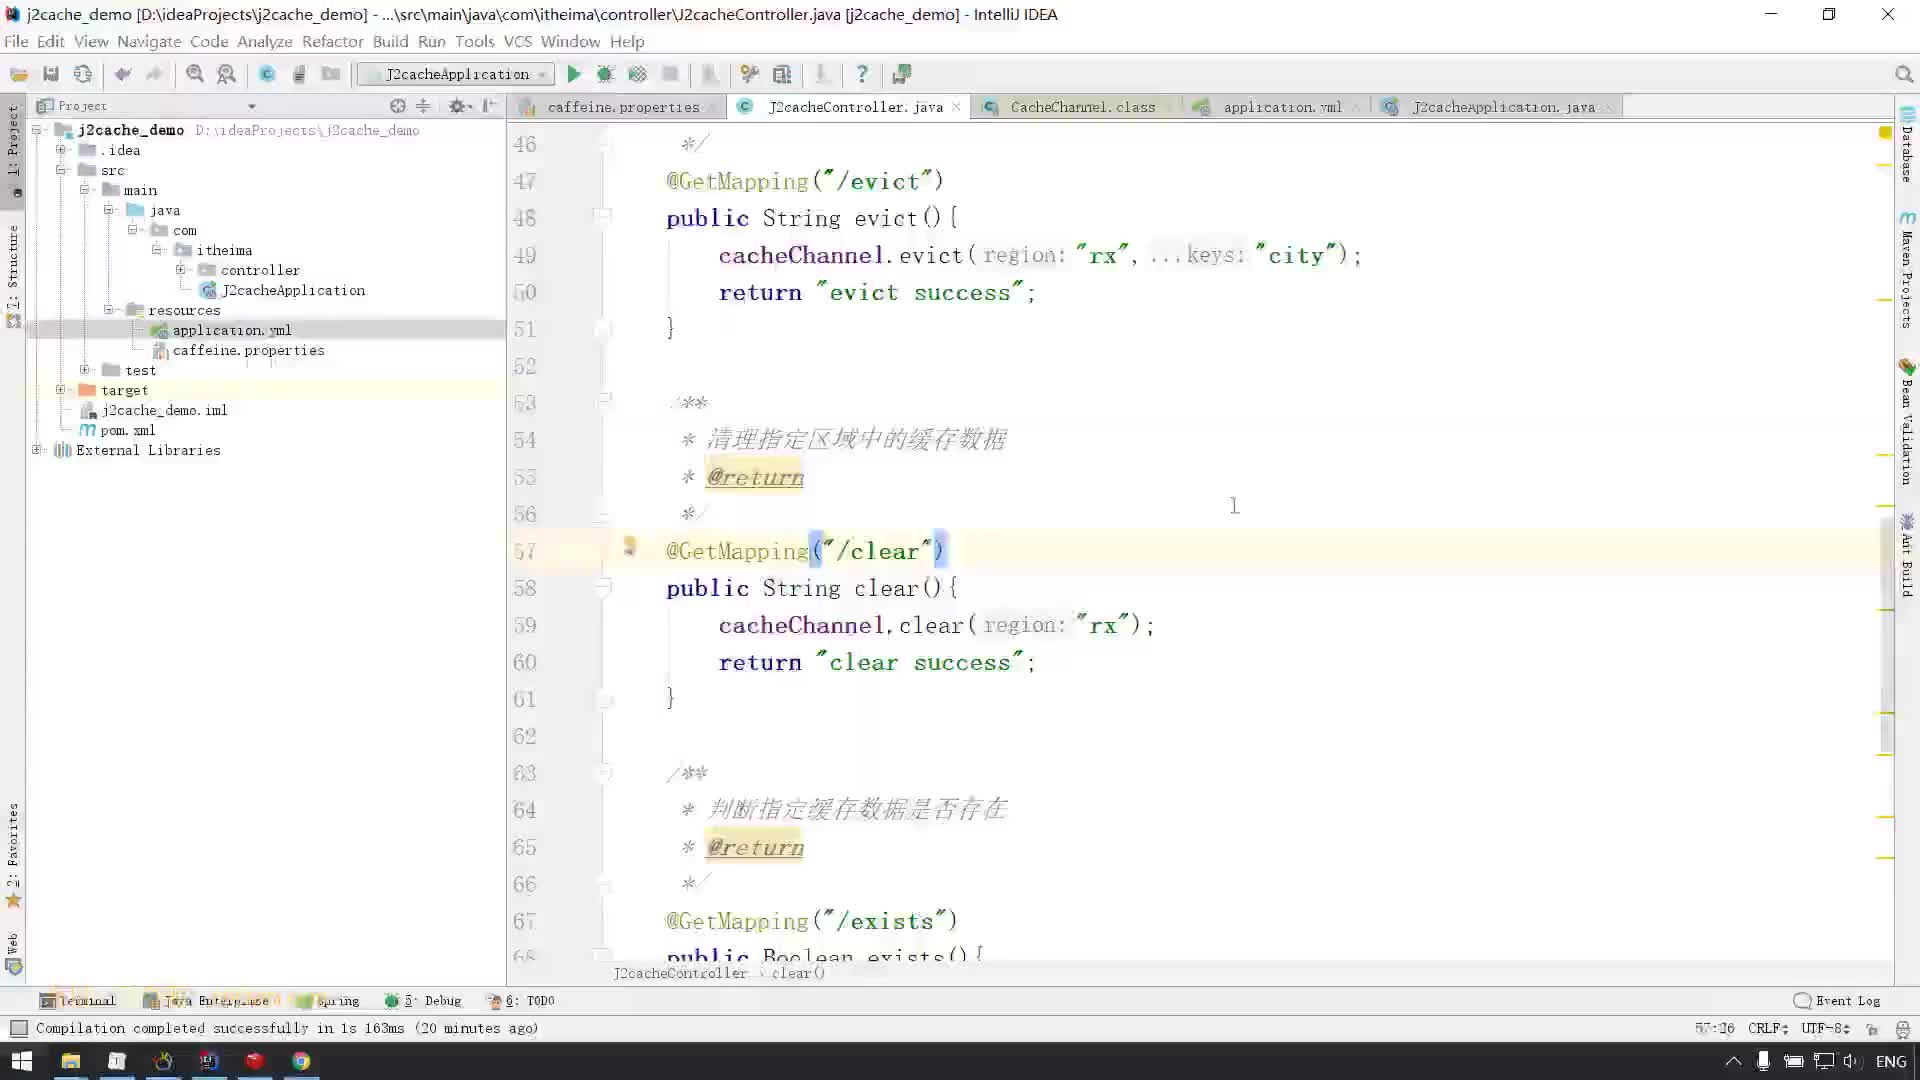Toggle the Bean Validation tool window
The image size is (1920, 1080).
point(1907,422)
